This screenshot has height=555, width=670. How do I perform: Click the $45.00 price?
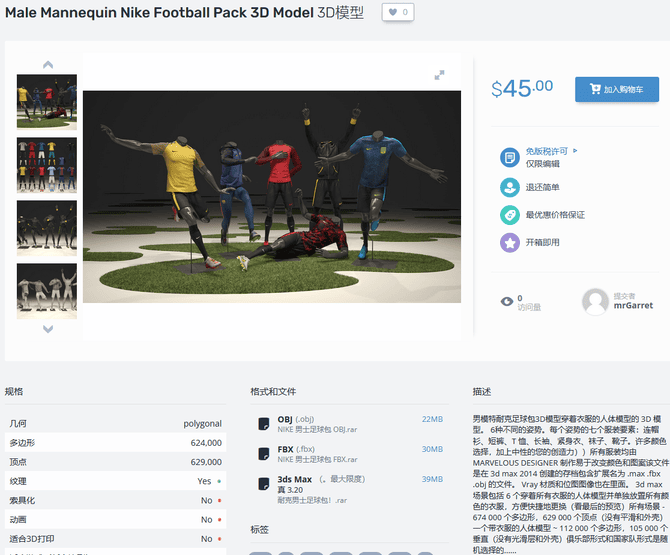pyautogui.click(x=522, y=88)
